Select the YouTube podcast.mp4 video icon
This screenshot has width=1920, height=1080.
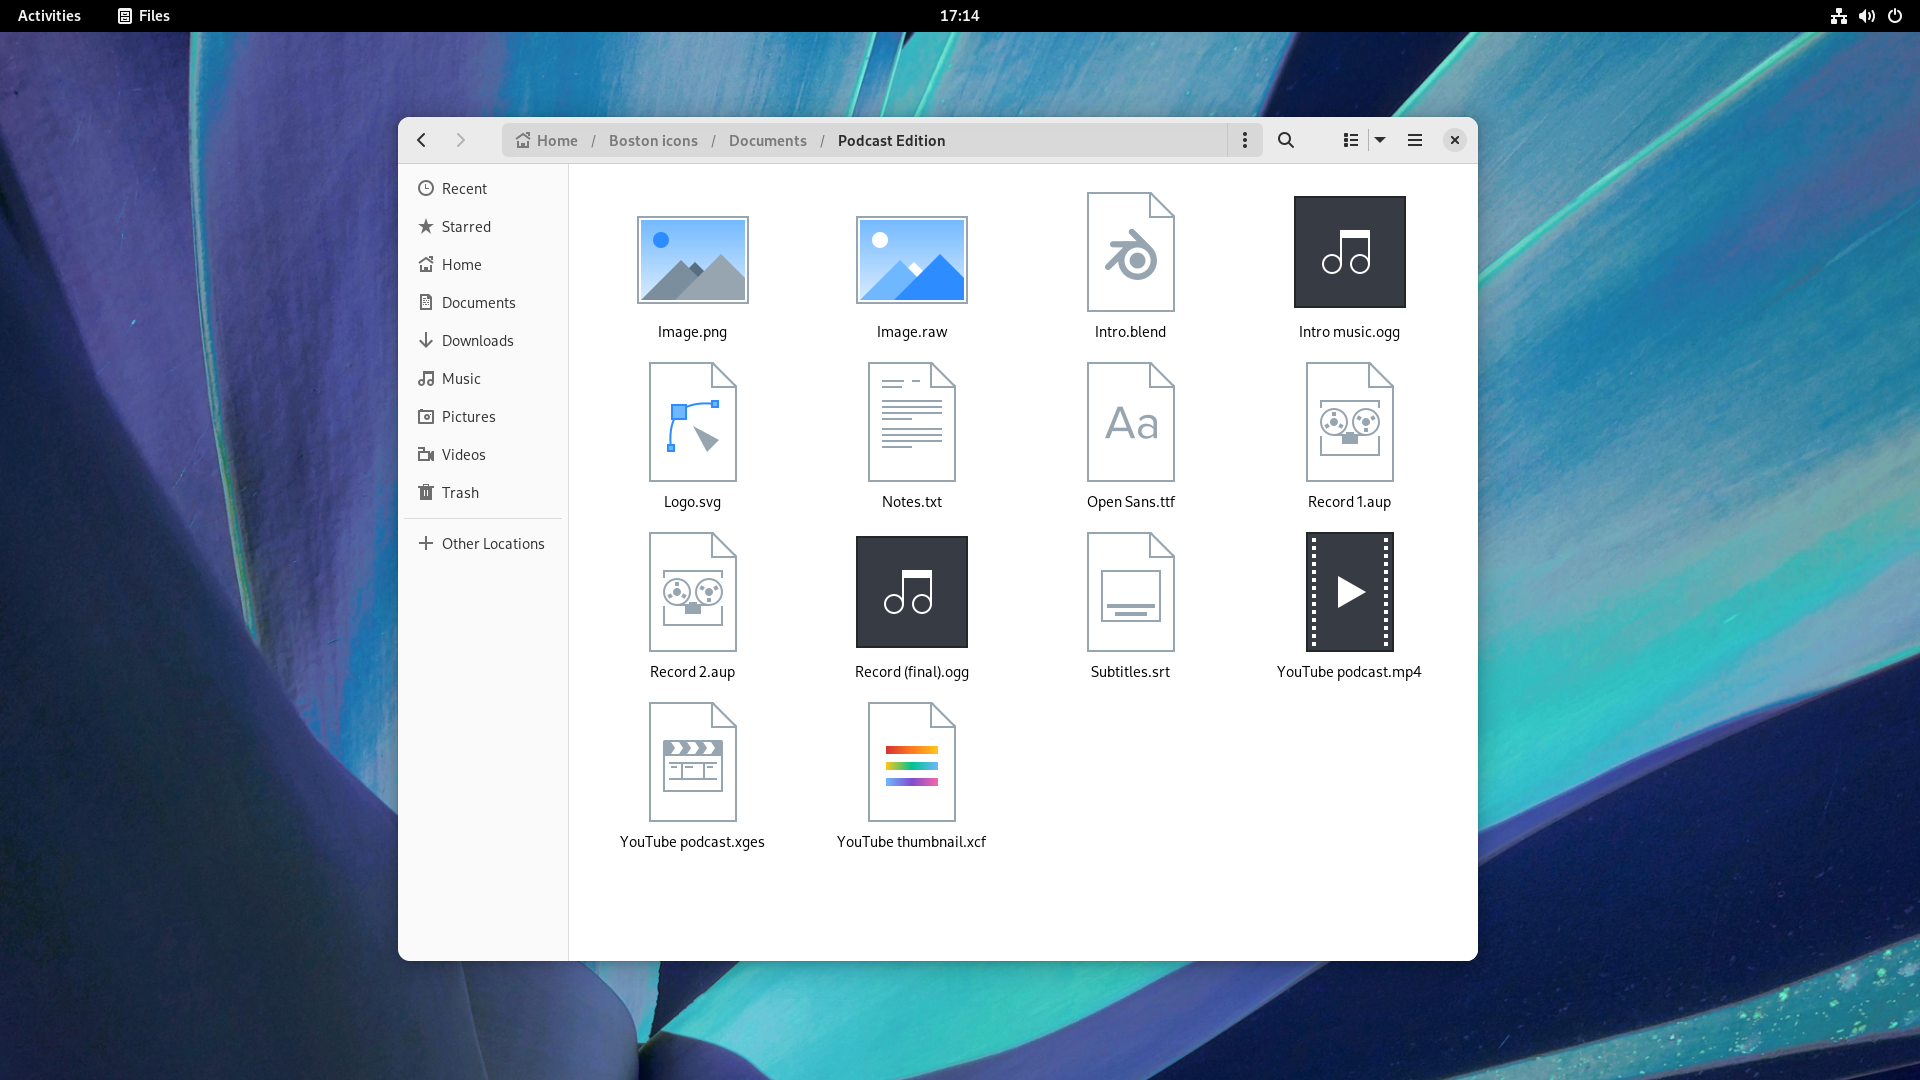pos(1349,592)
